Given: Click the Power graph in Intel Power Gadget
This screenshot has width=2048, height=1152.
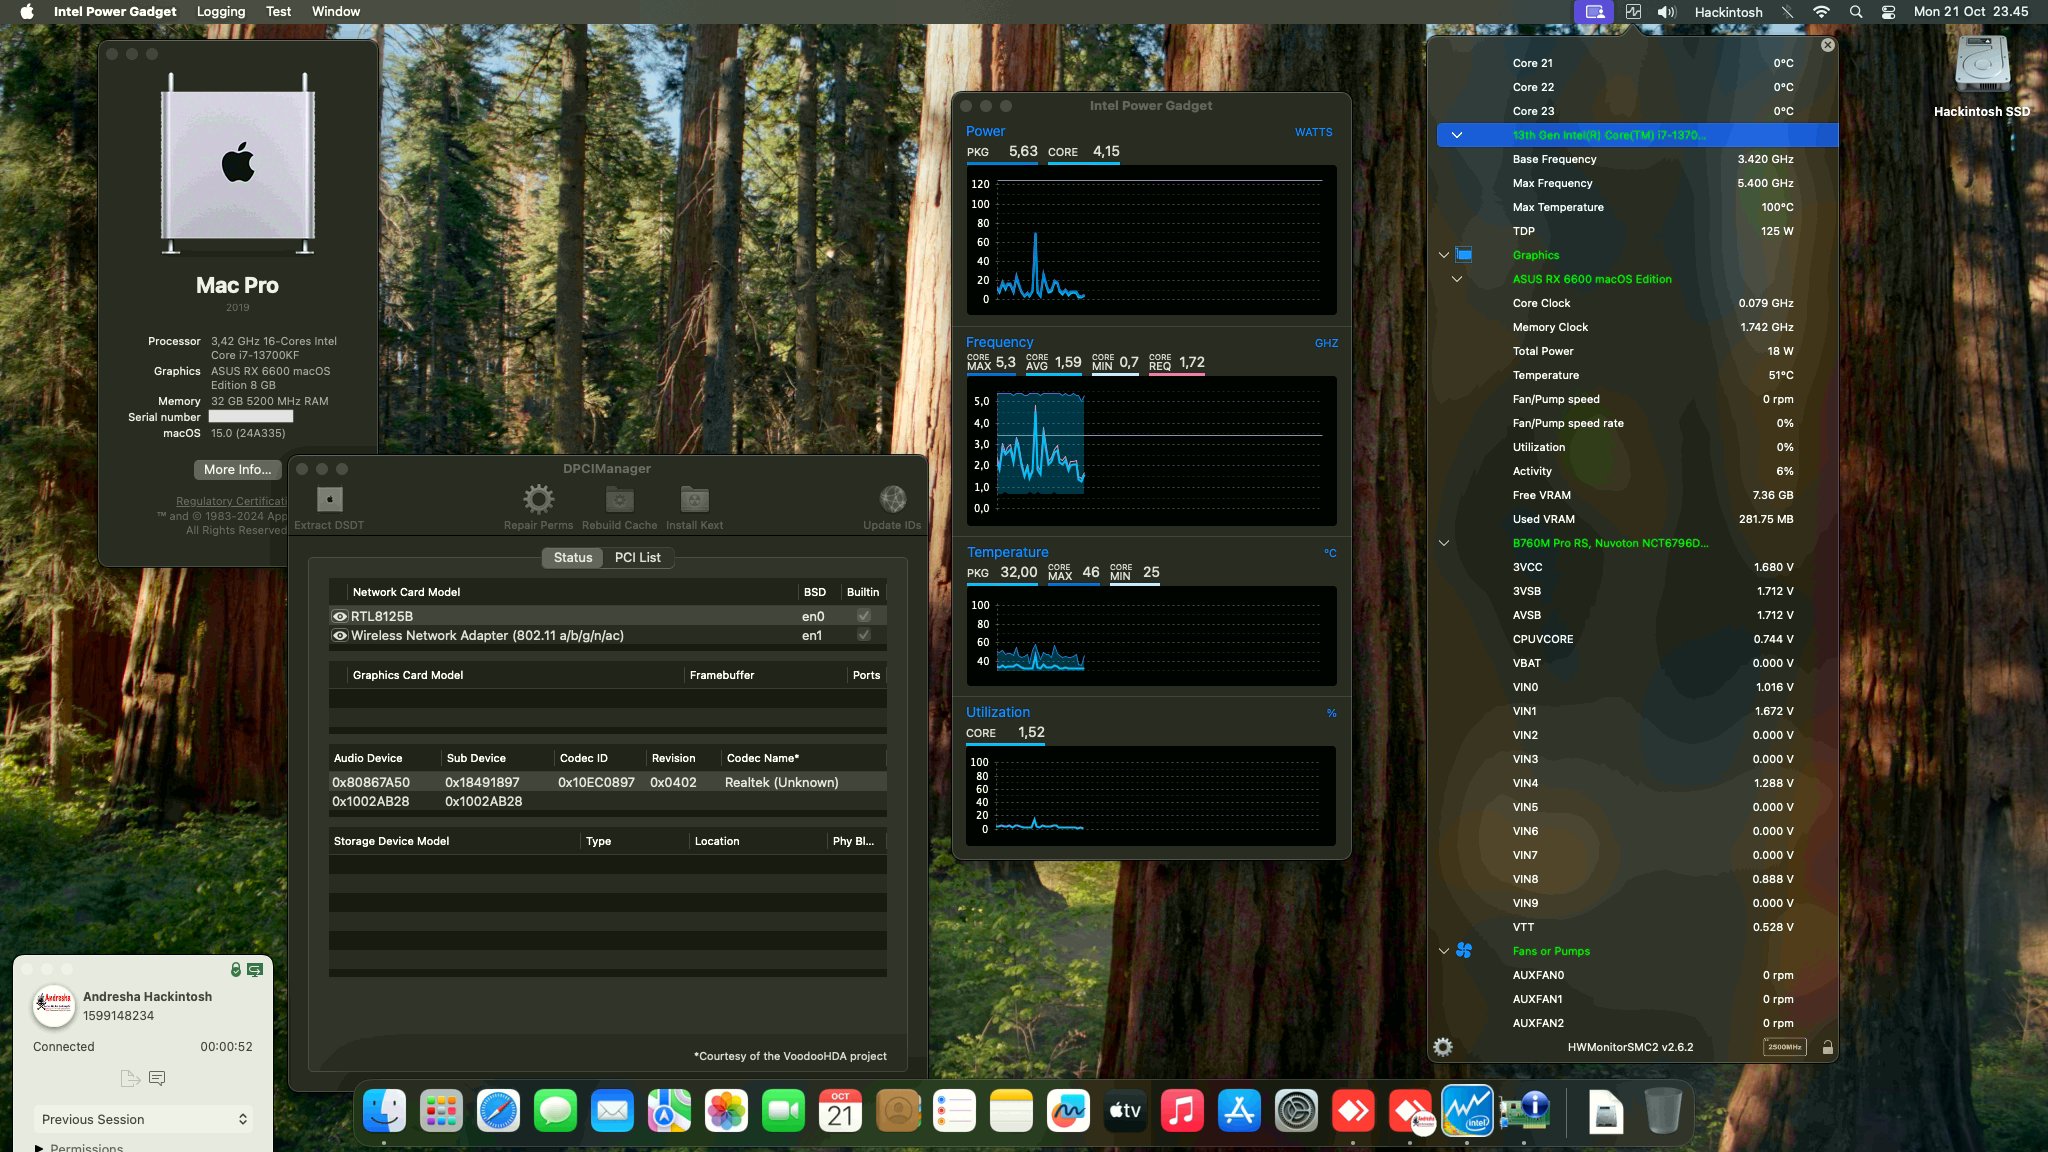Looking at the screenshot, I should 1151,240.
